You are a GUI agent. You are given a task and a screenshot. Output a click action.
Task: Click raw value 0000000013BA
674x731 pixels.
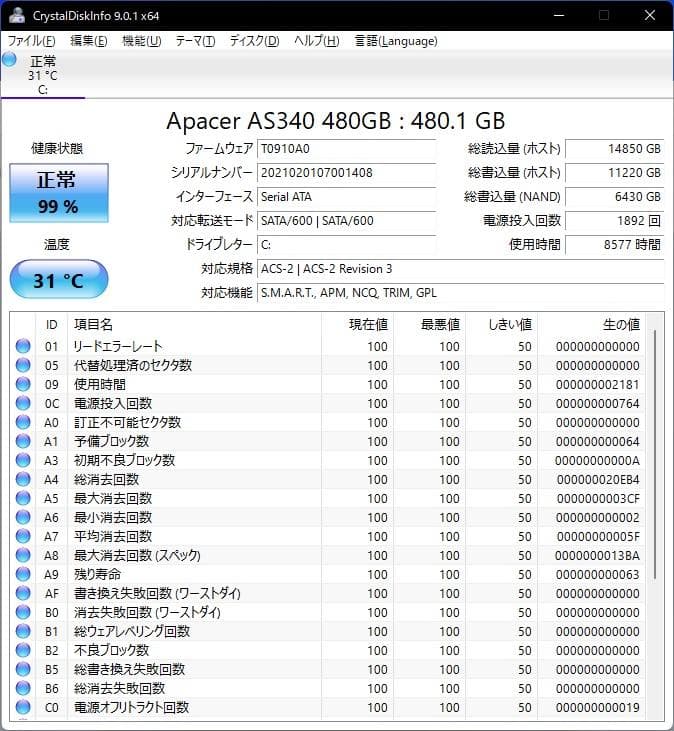coord(597,556)
